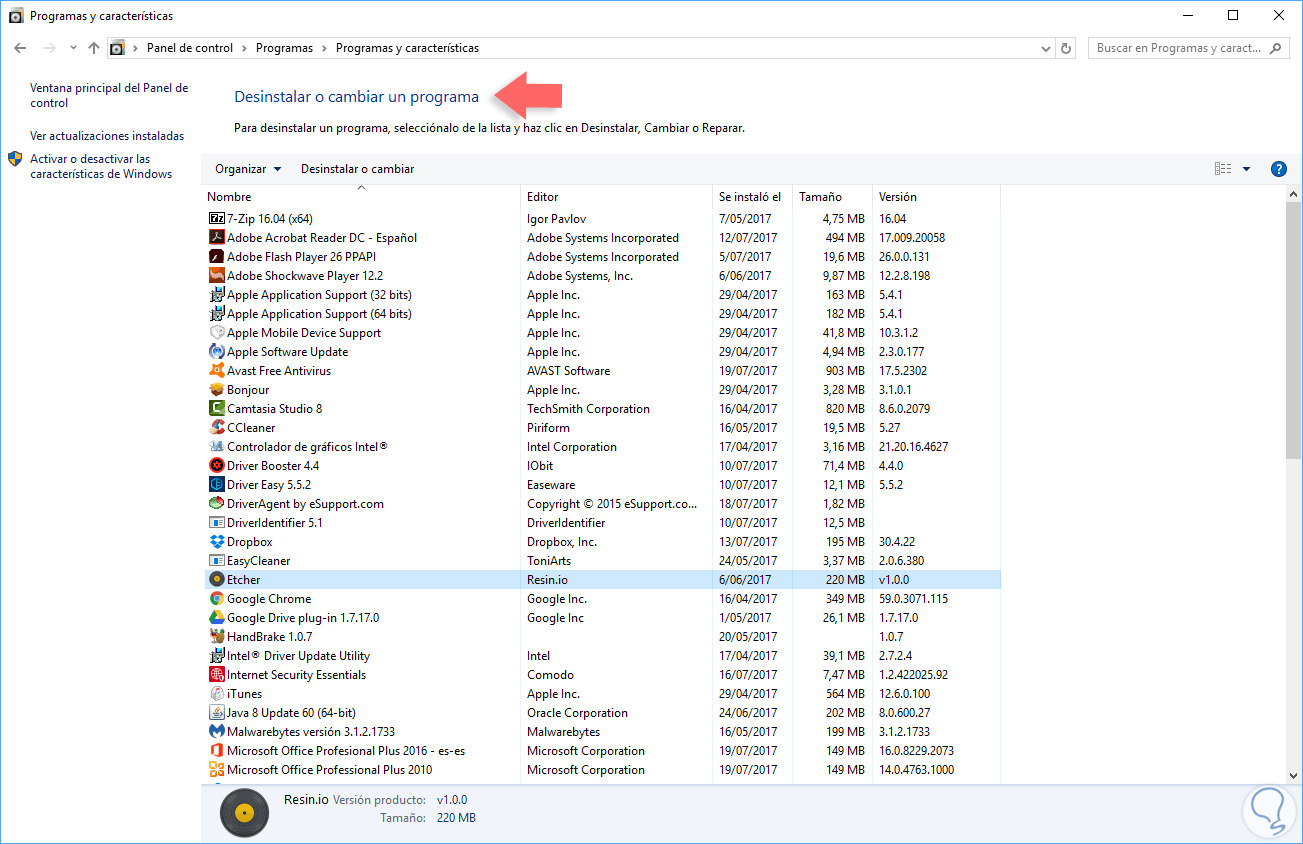Open Activar o desactivar las características de Windows

pos(101,166)
